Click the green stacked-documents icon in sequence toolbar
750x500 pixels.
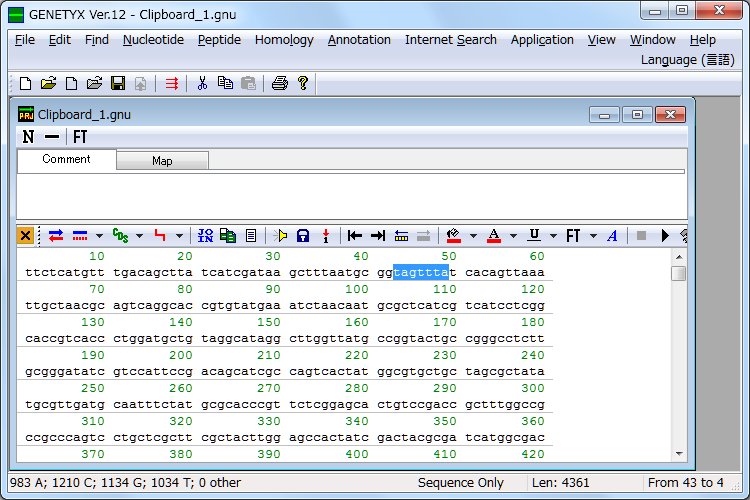tap(228, 235)
